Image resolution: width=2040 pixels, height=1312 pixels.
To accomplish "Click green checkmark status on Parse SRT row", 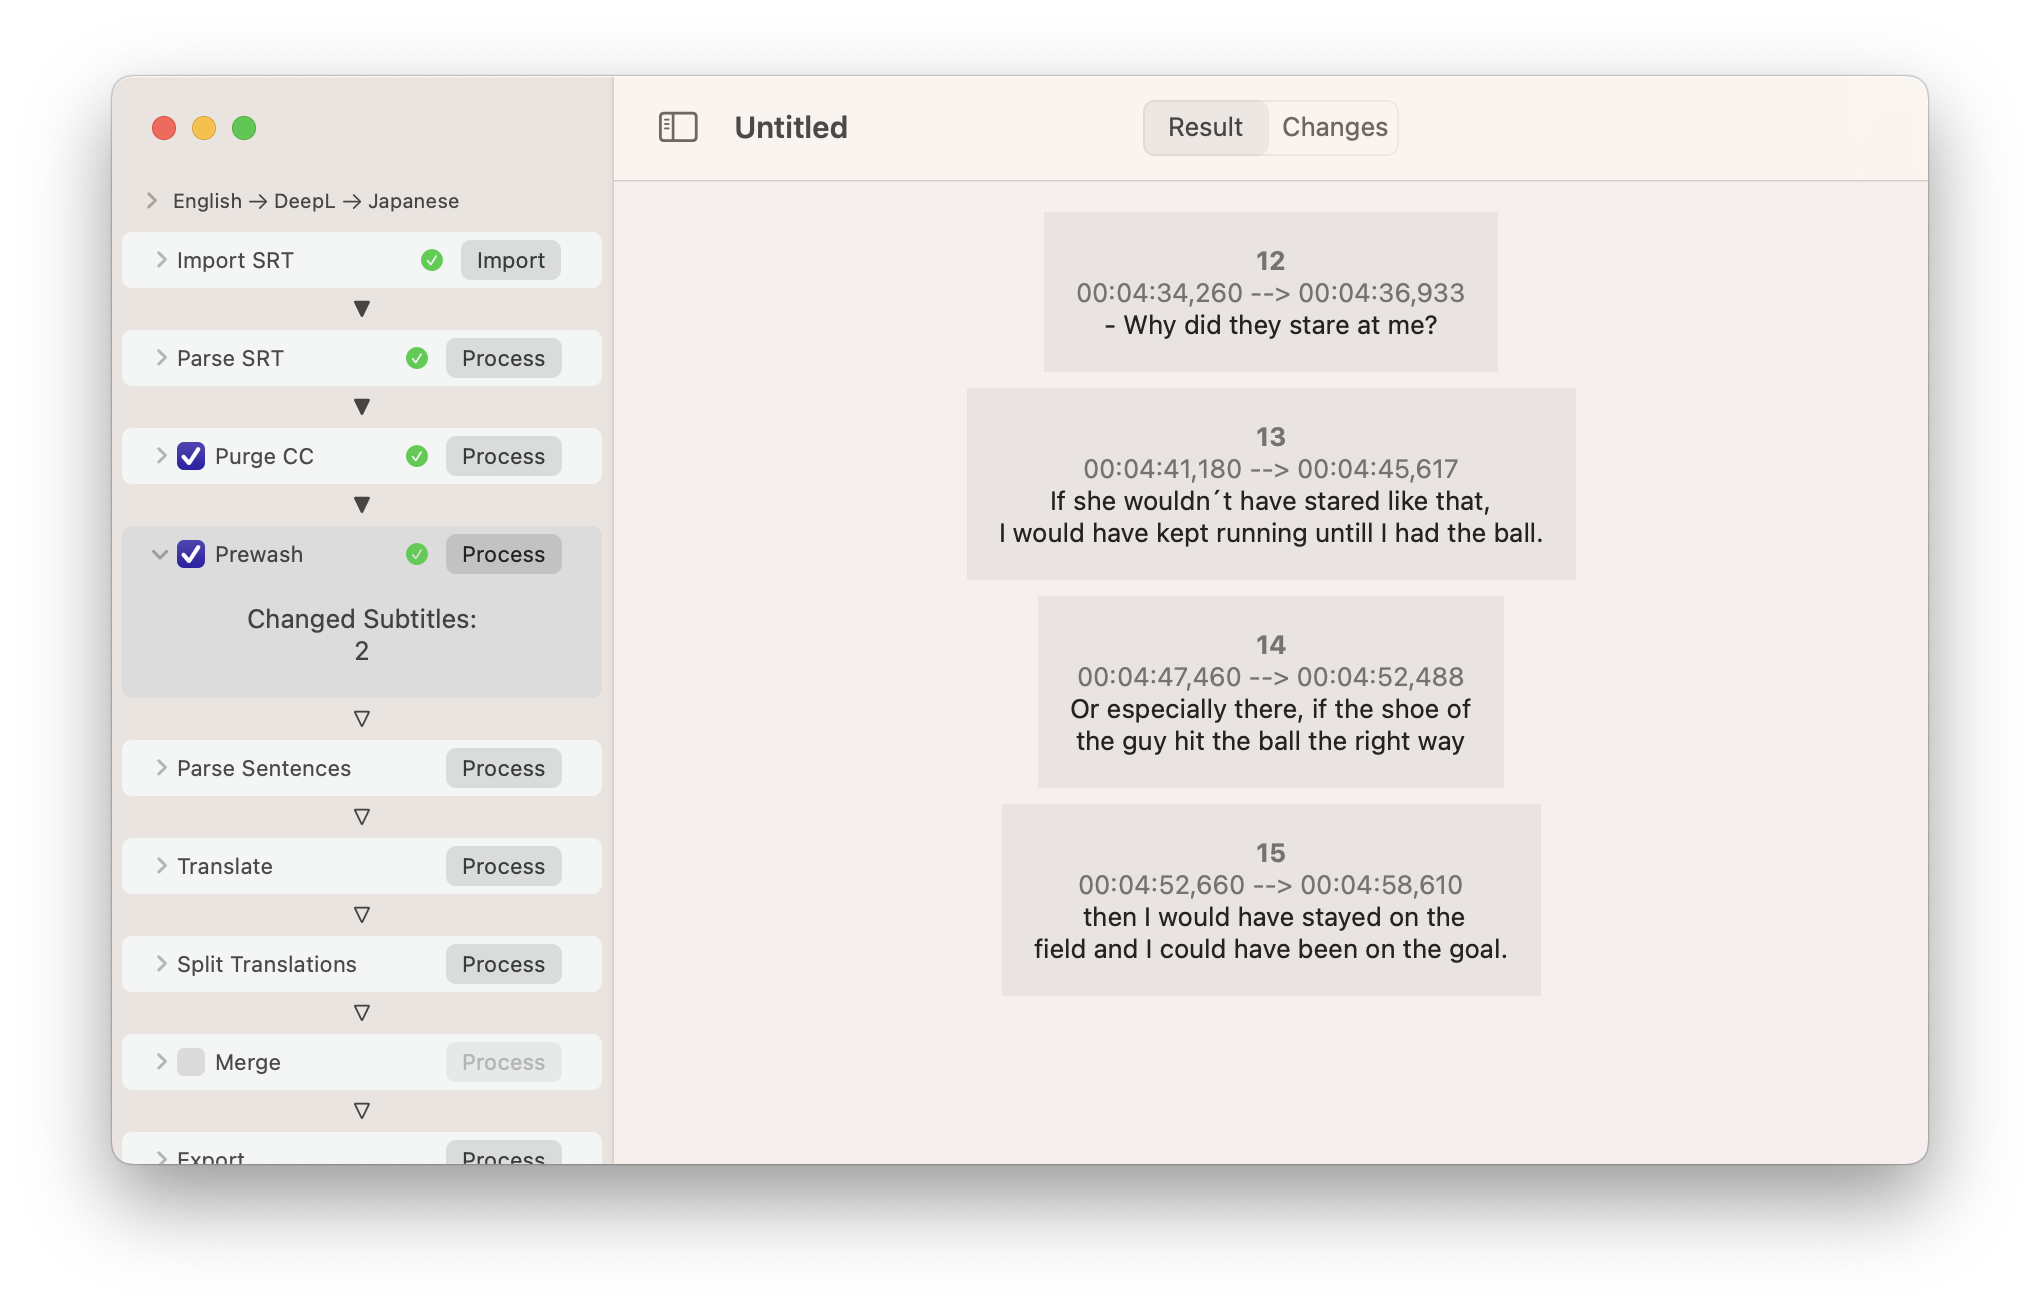I will click(417, 358).
